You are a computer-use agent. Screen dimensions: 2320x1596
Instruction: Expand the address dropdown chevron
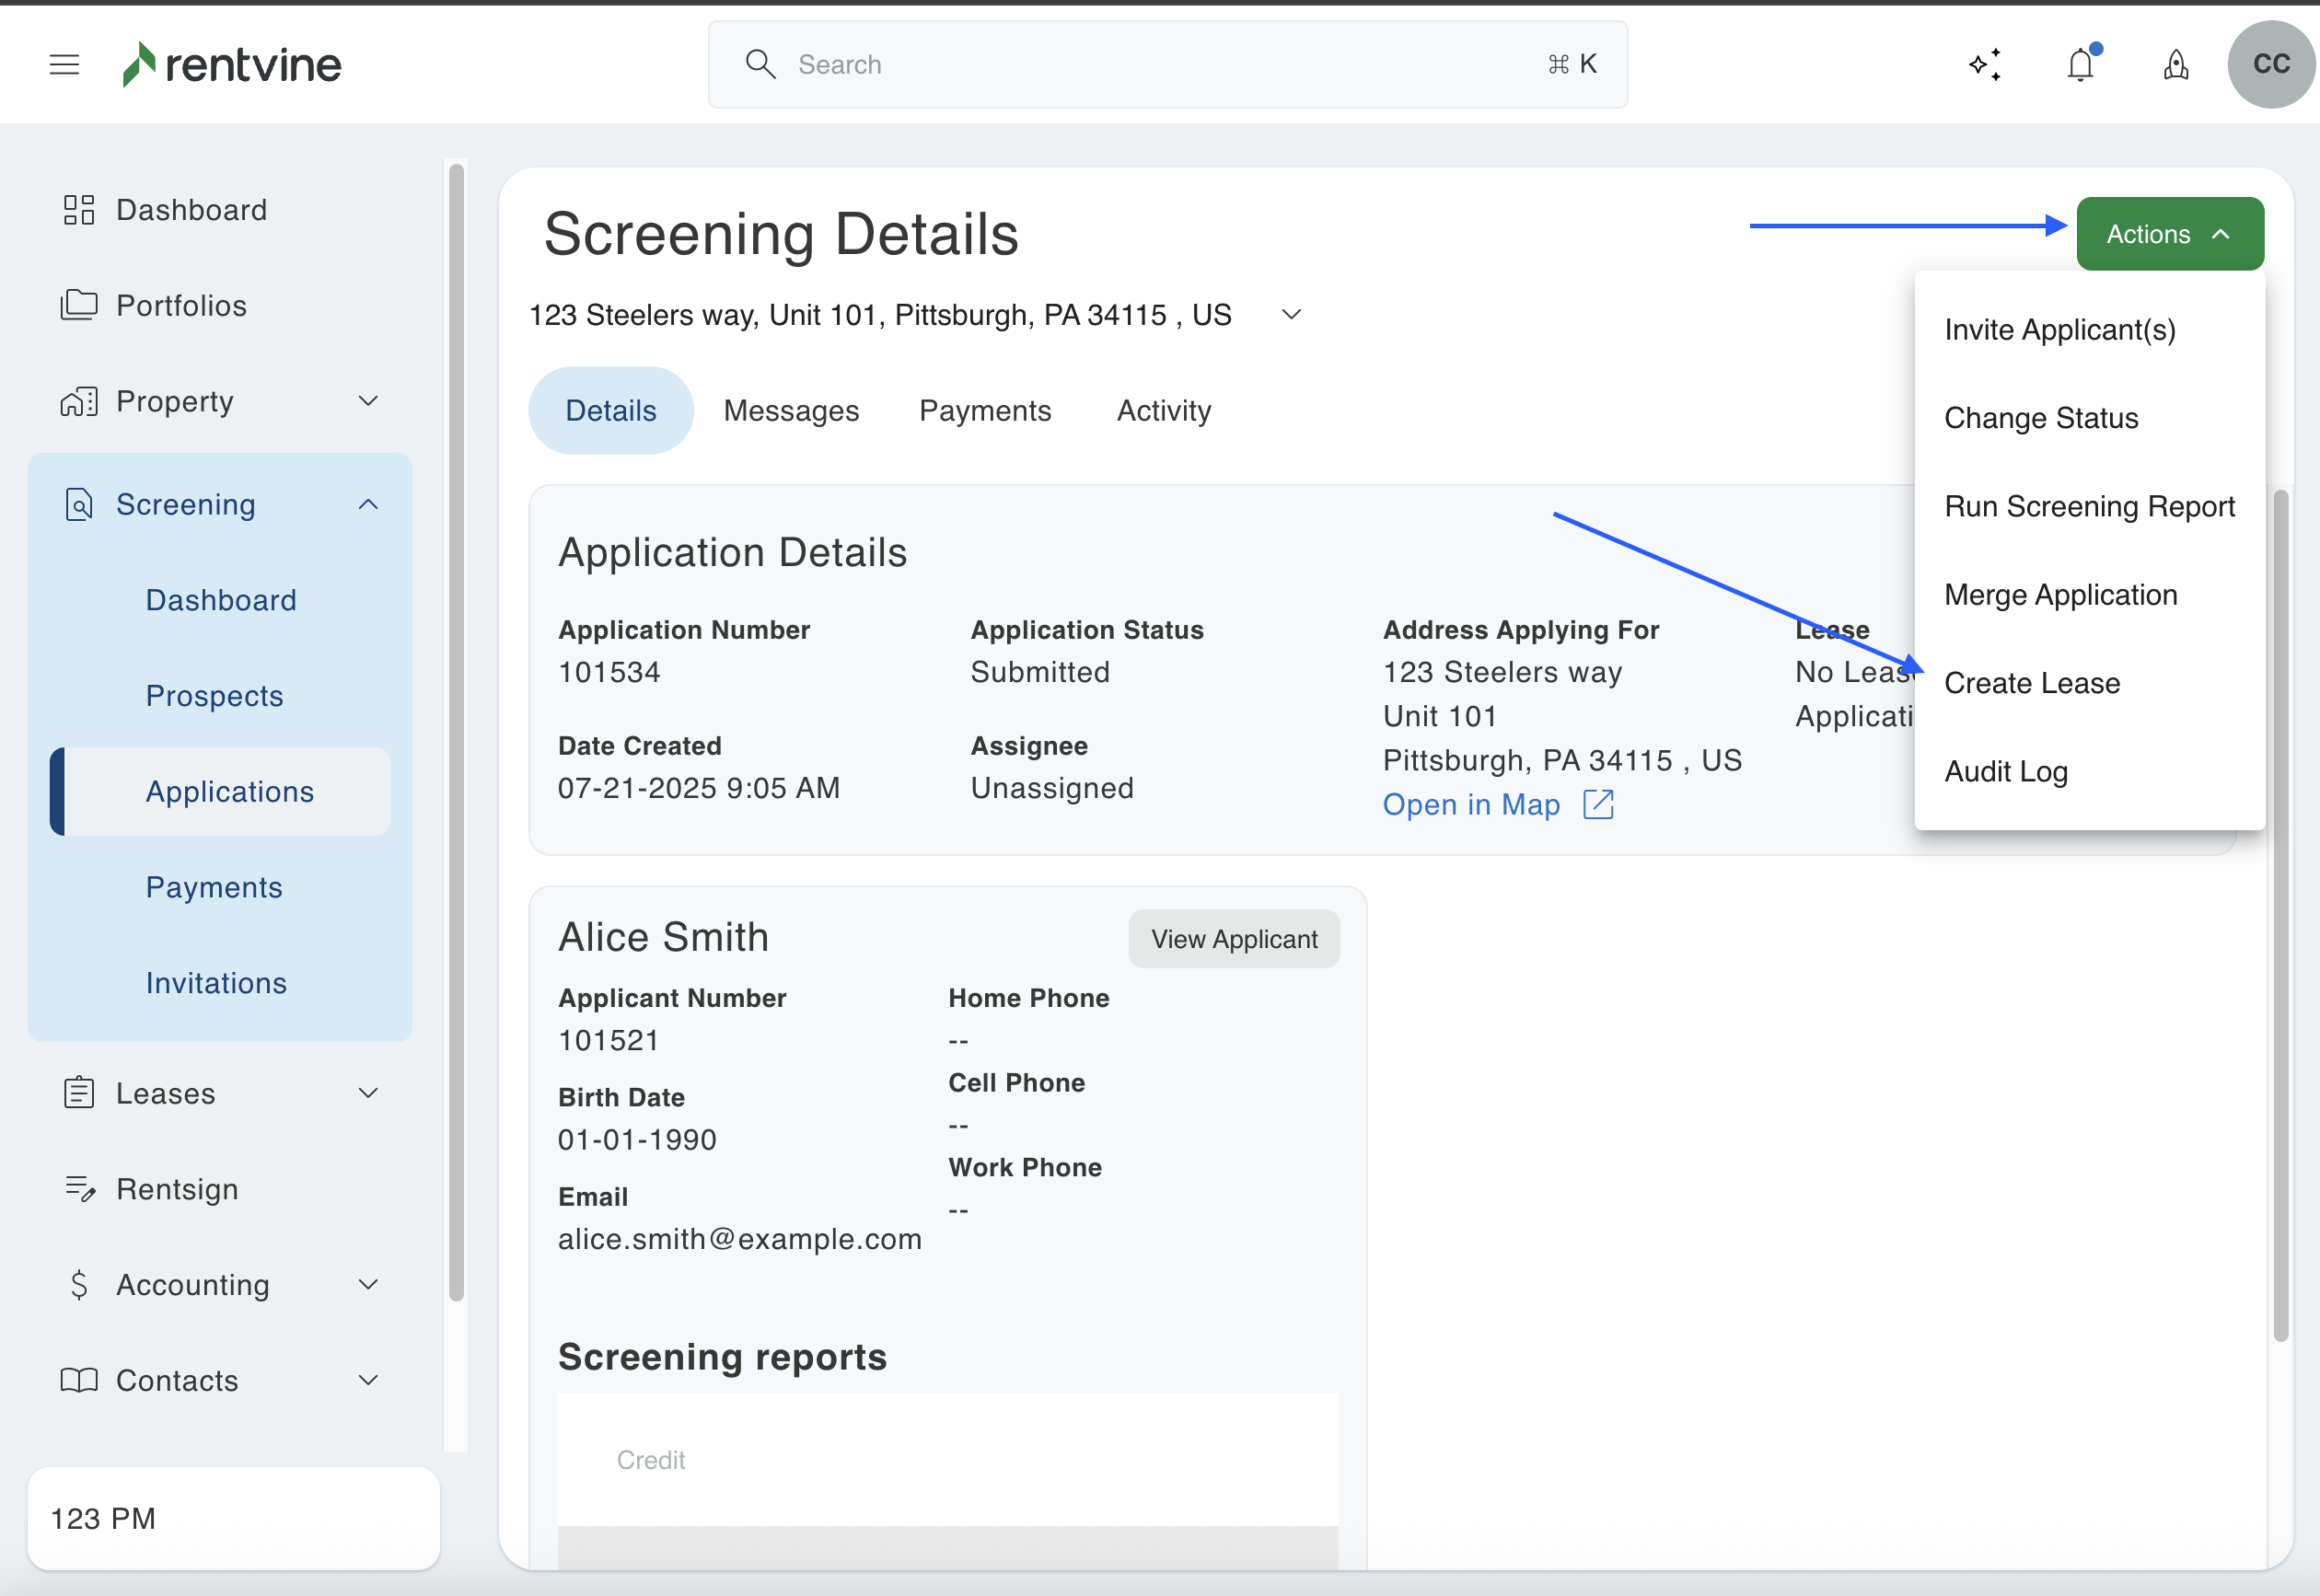[1291, 315]
